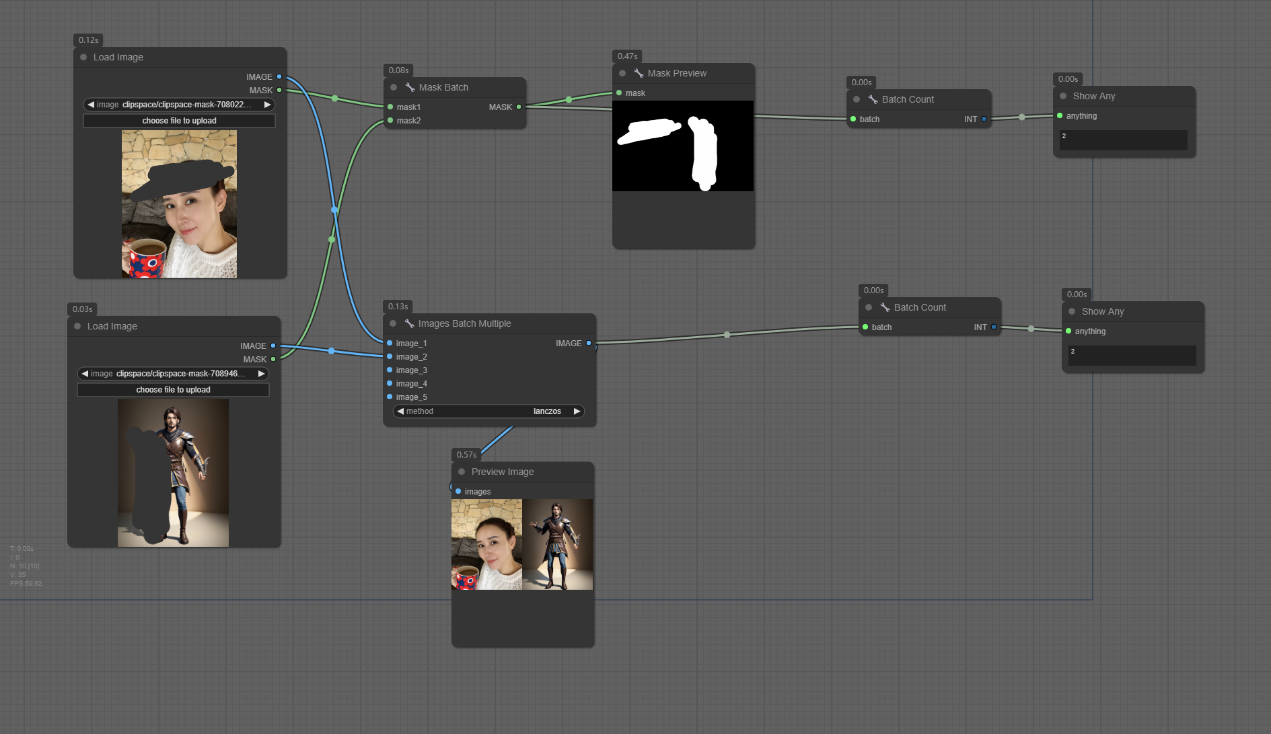Collapse the Preview Image node via title dot
This screenshot has width=1271, height=734.
[x=461, y=472]
